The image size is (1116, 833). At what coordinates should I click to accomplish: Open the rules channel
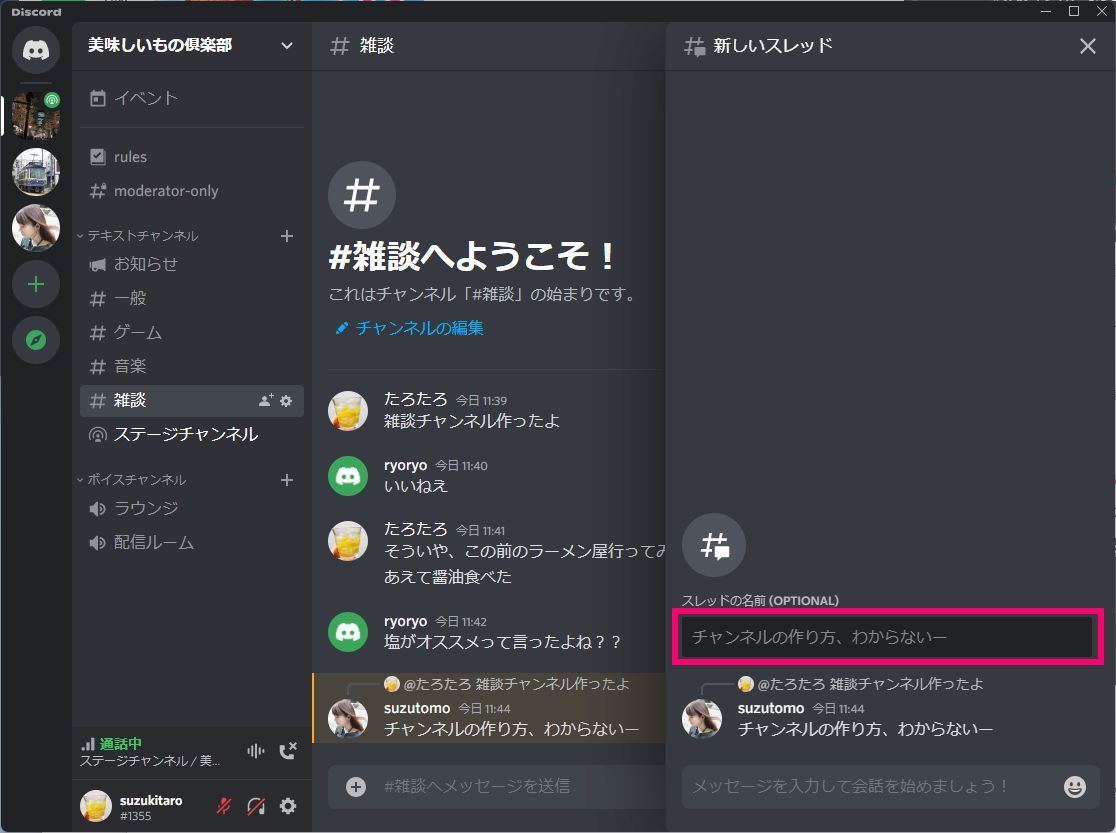(191, 157)
